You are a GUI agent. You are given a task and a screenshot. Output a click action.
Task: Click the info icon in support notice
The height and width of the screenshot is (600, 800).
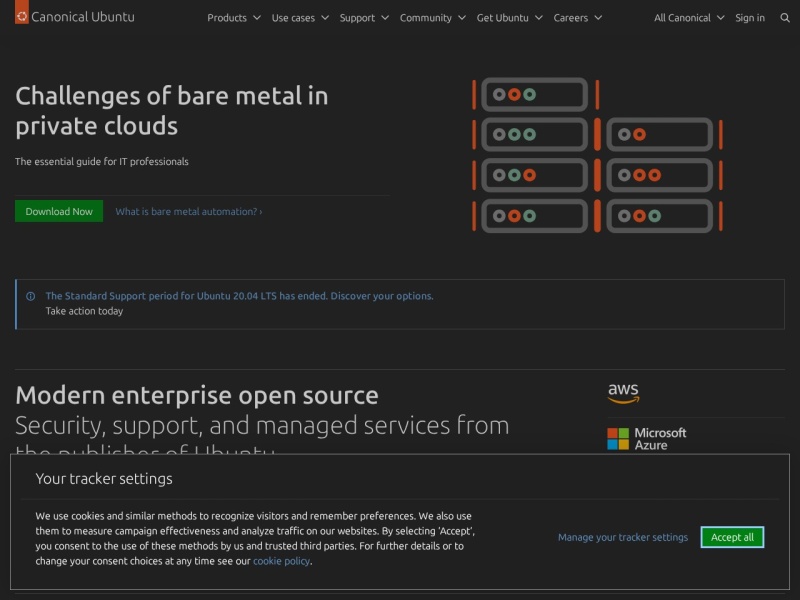point(31,296)
